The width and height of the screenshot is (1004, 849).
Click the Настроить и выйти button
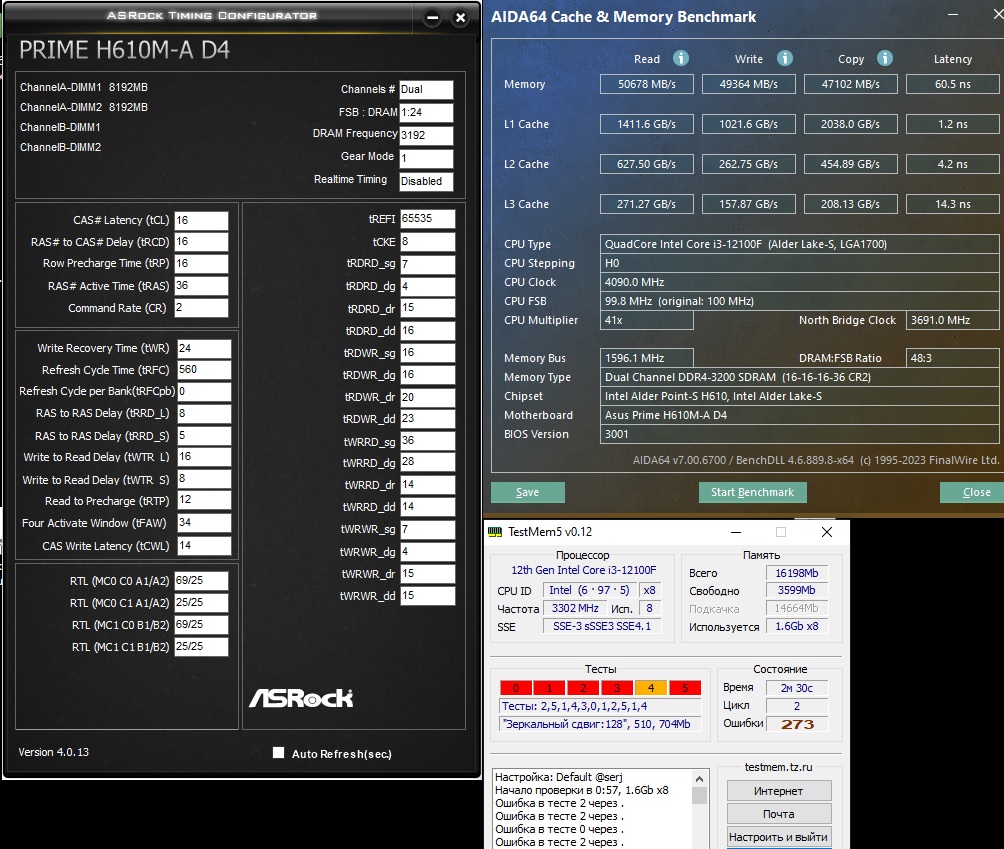point(778,837)
